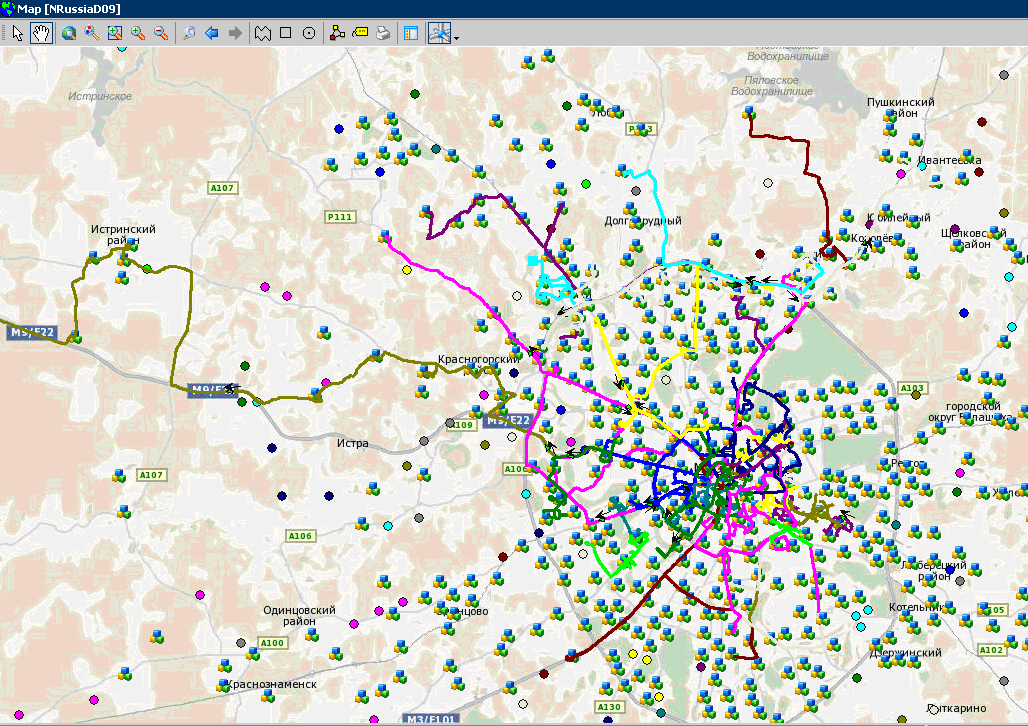Click the A107 road sign near Istrinskoye
Viewport: 1028px width, 726px height.
click(x=221, y=188)
